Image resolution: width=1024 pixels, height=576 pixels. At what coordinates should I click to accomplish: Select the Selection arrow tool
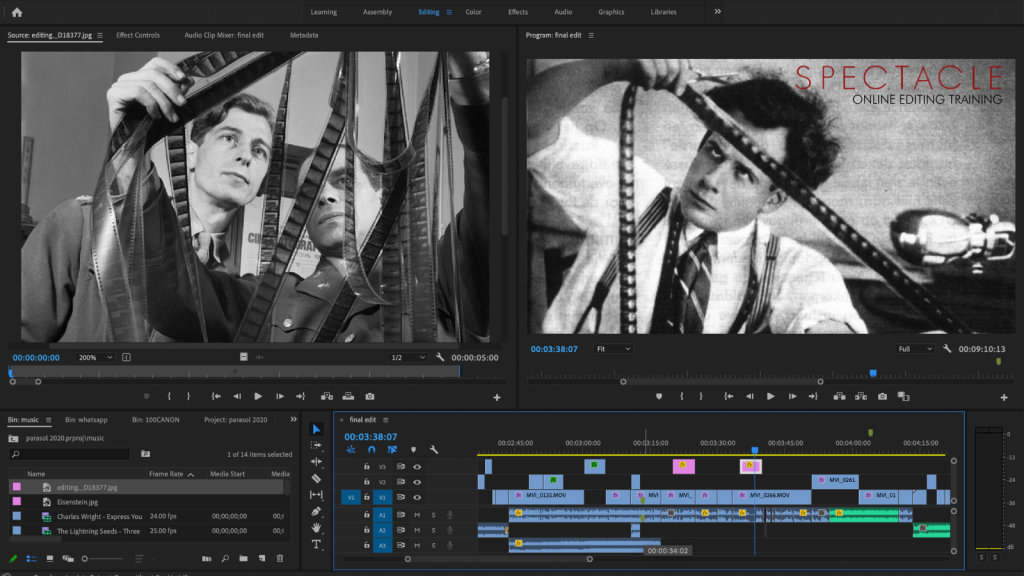316,429
